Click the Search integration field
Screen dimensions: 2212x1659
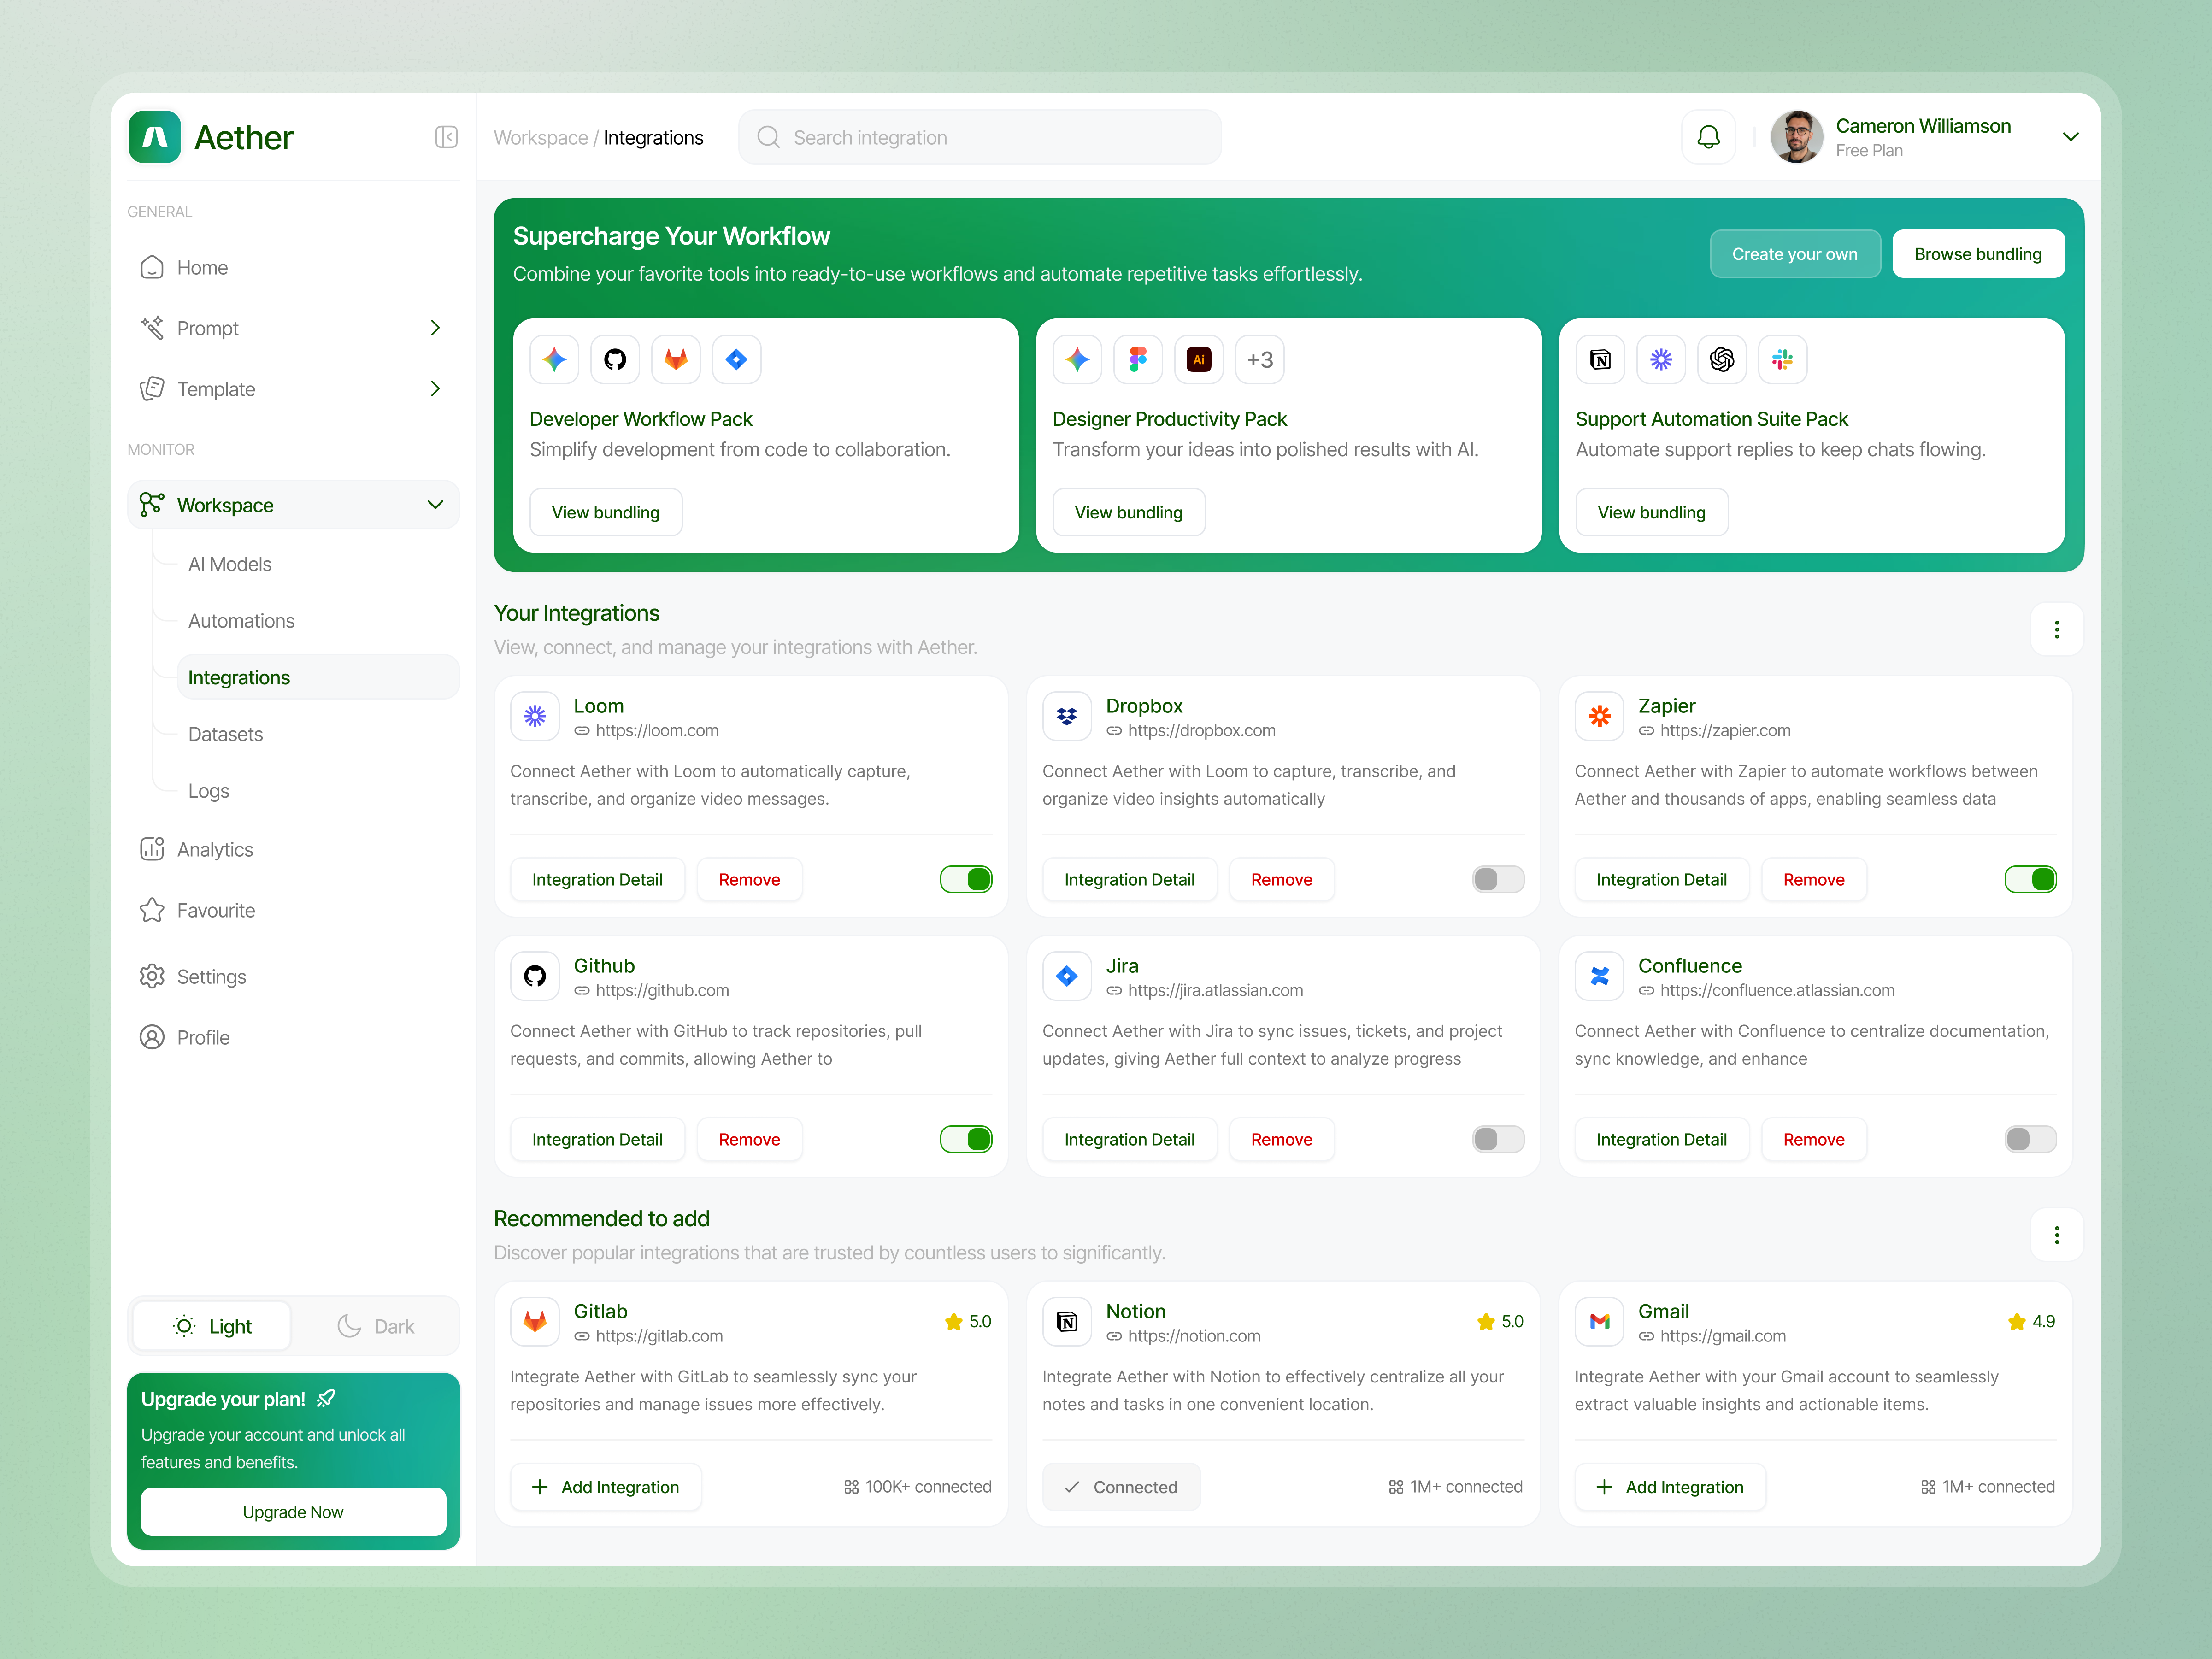[x=980, y=137]
